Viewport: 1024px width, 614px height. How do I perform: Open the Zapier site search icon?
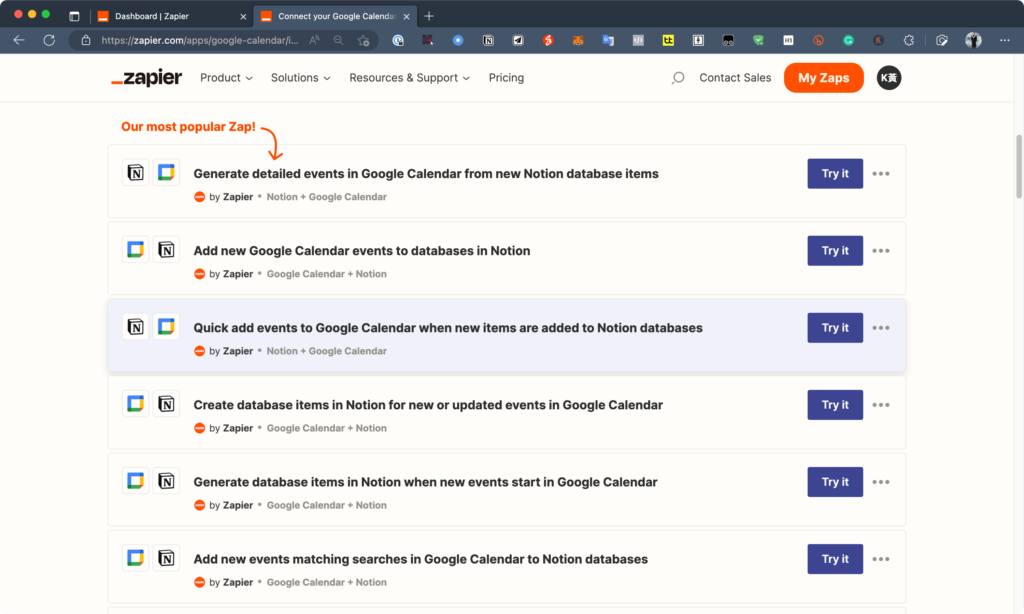[x=678, y=78]
